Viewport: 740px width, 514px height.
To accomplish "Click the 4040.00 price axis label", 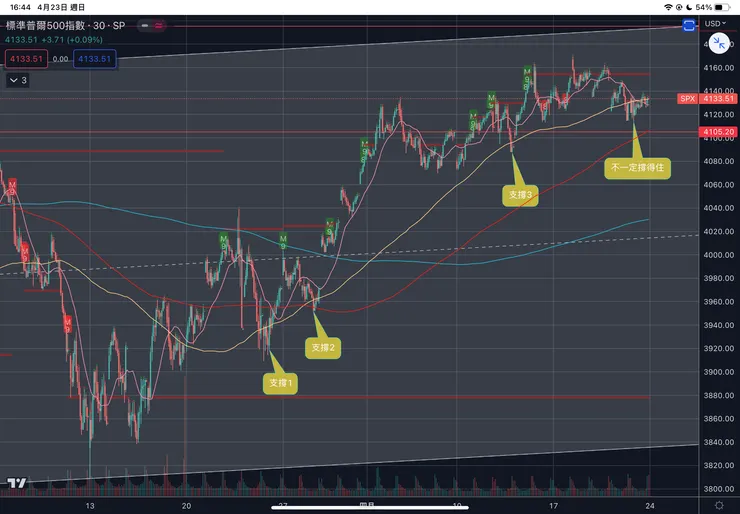I will [719, 208].
